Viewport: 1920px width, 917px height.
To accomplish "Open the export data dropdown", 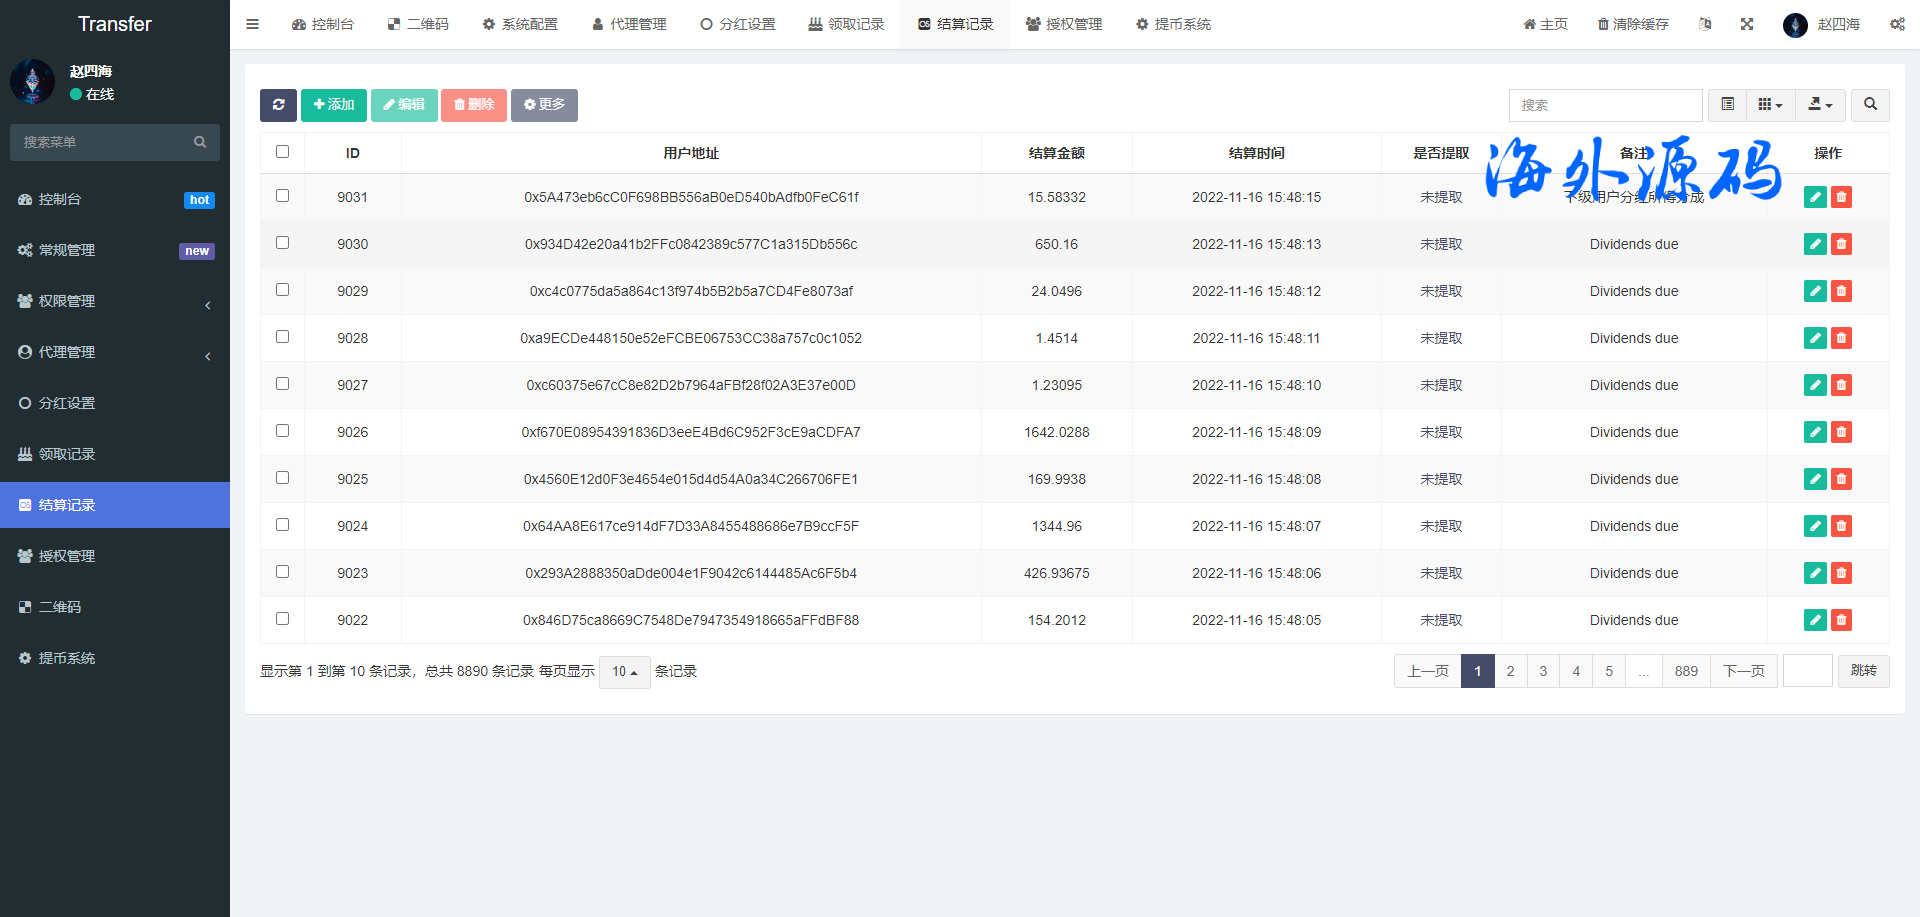I will click(1820, 105).
